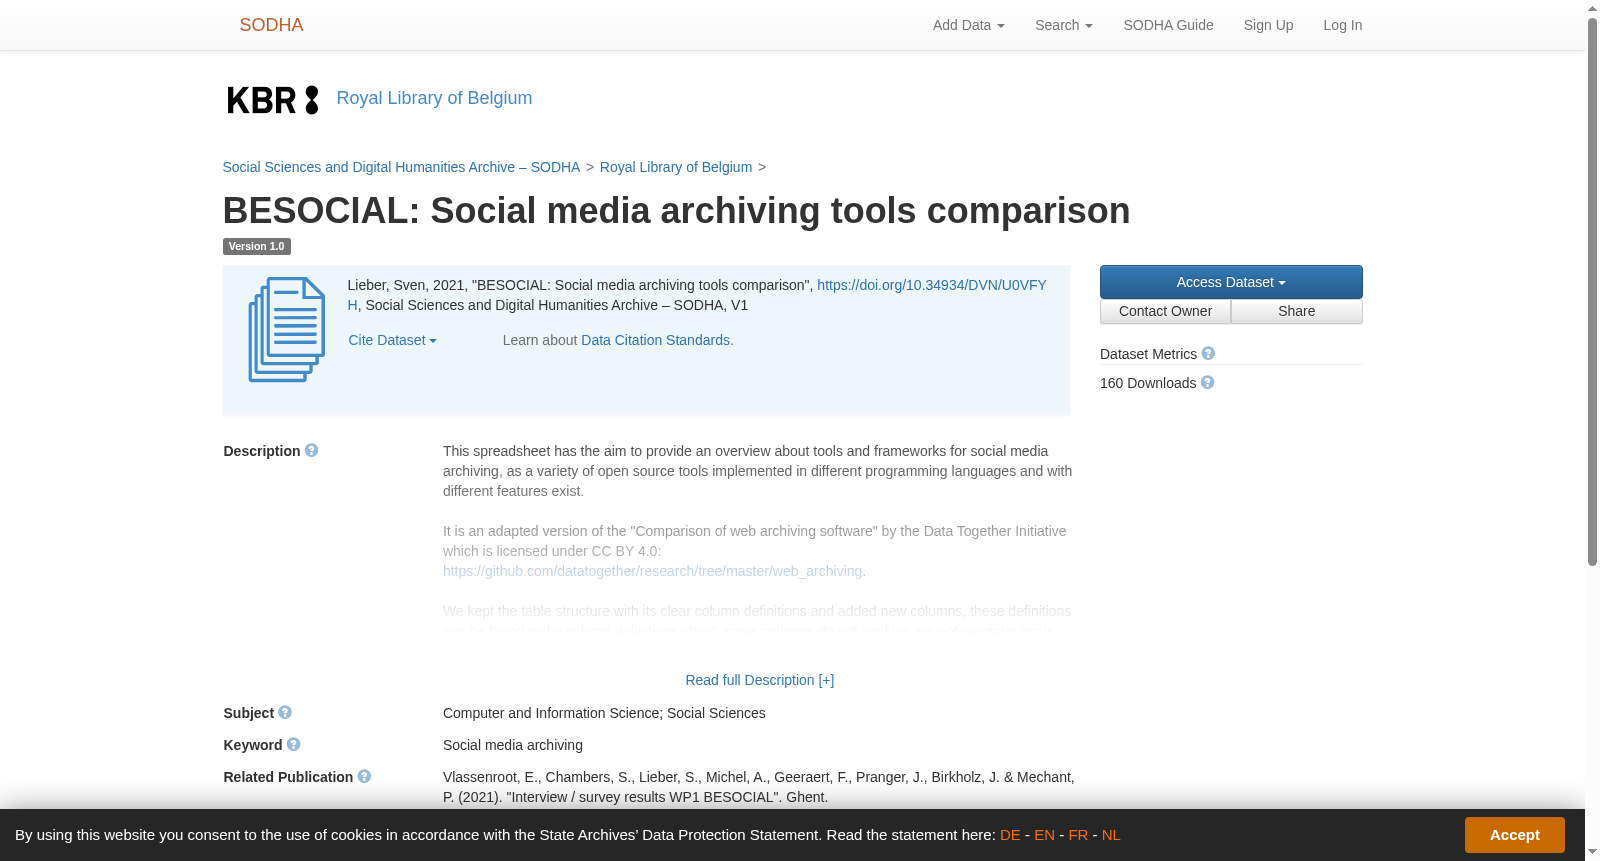Click the page vertical scrollbar thumb

click(x=1592, y=291)
